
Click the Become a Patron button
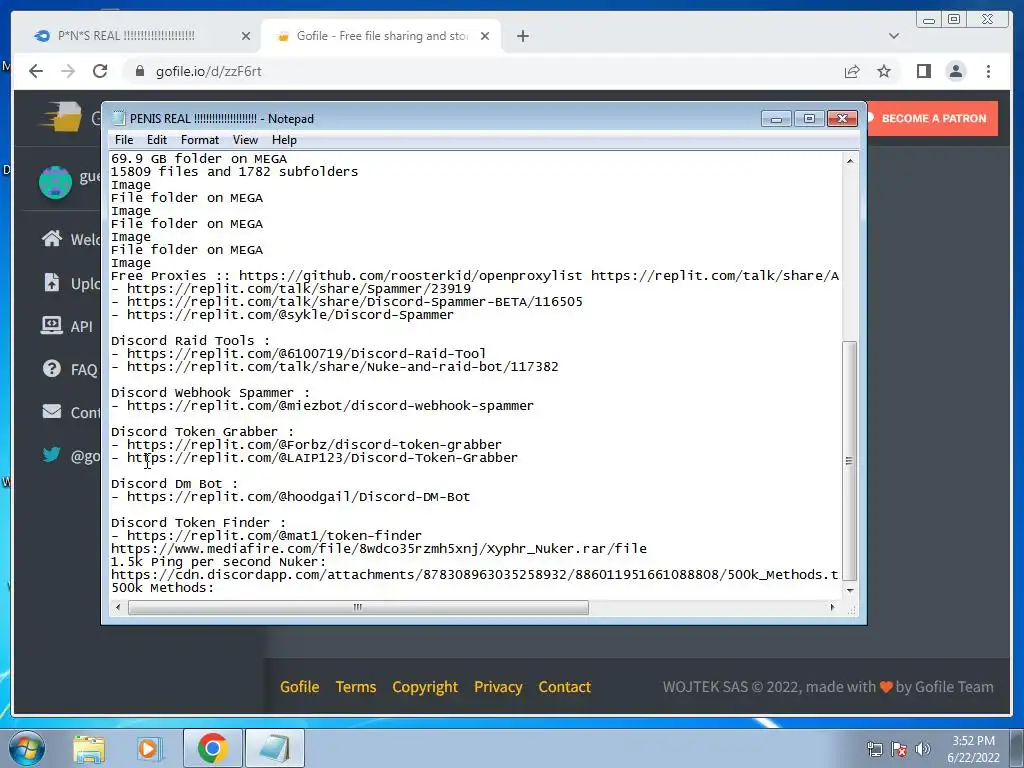pyautogui.click(x=932, y=118)
